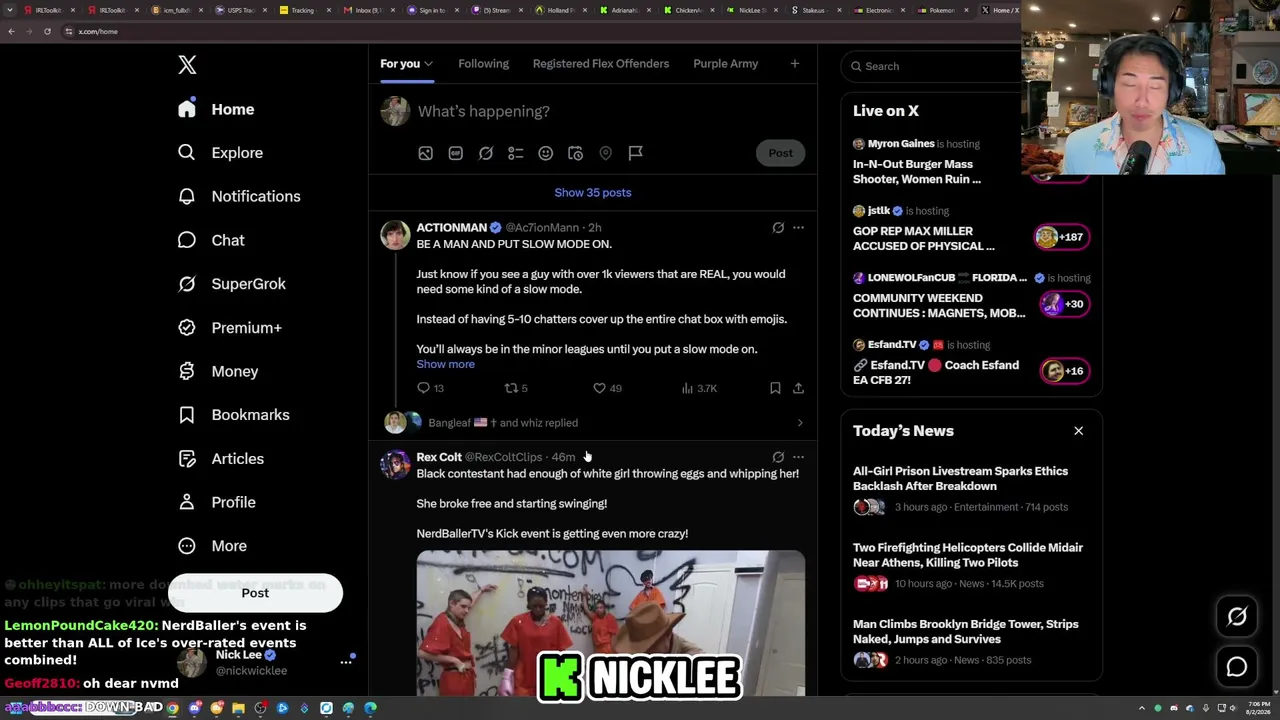
Task: Open Notifications from the sidebar
Action: 239,196
